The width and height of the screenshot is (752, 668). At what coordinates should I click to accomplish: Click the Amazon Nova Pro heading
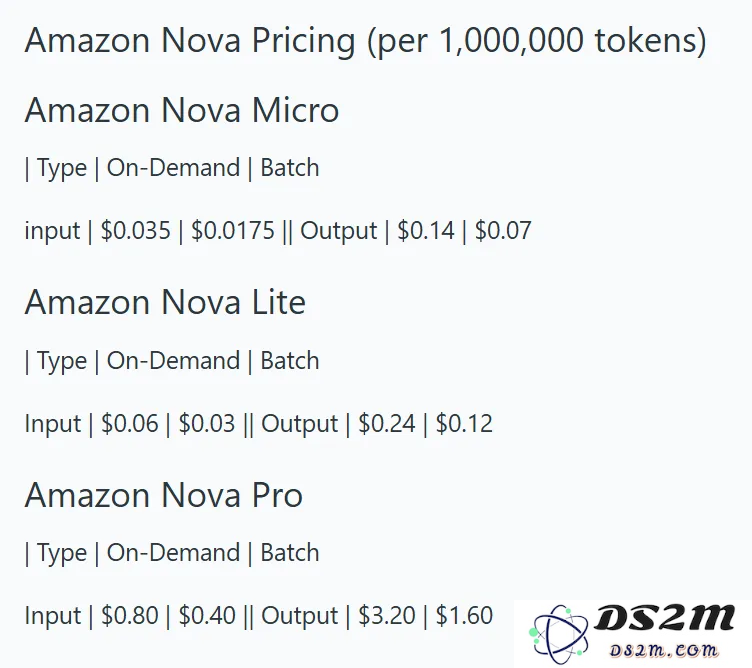(164, 495)
